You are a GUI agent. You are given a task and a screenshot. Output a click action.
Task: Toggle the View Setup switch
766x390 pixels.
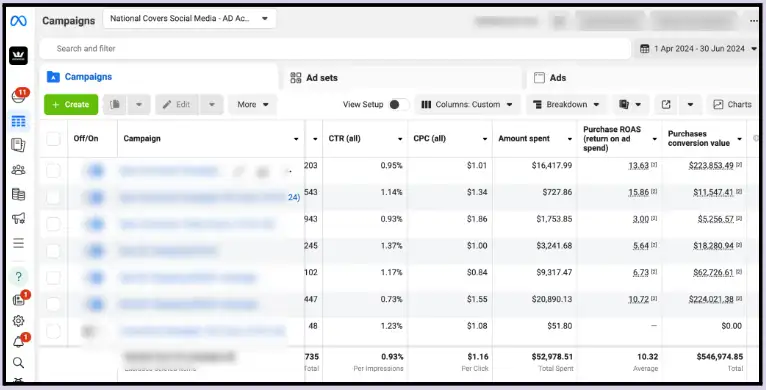tap(399, 105)
